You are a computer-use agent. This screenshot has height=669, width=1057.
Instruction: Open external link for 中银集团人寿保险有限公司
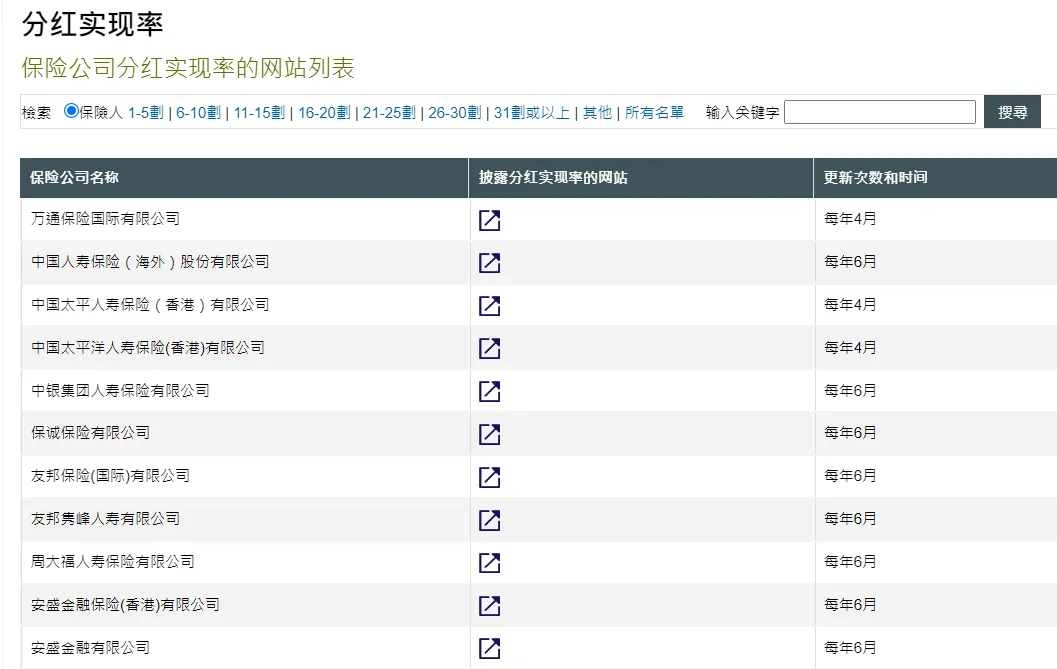(489, 392)
